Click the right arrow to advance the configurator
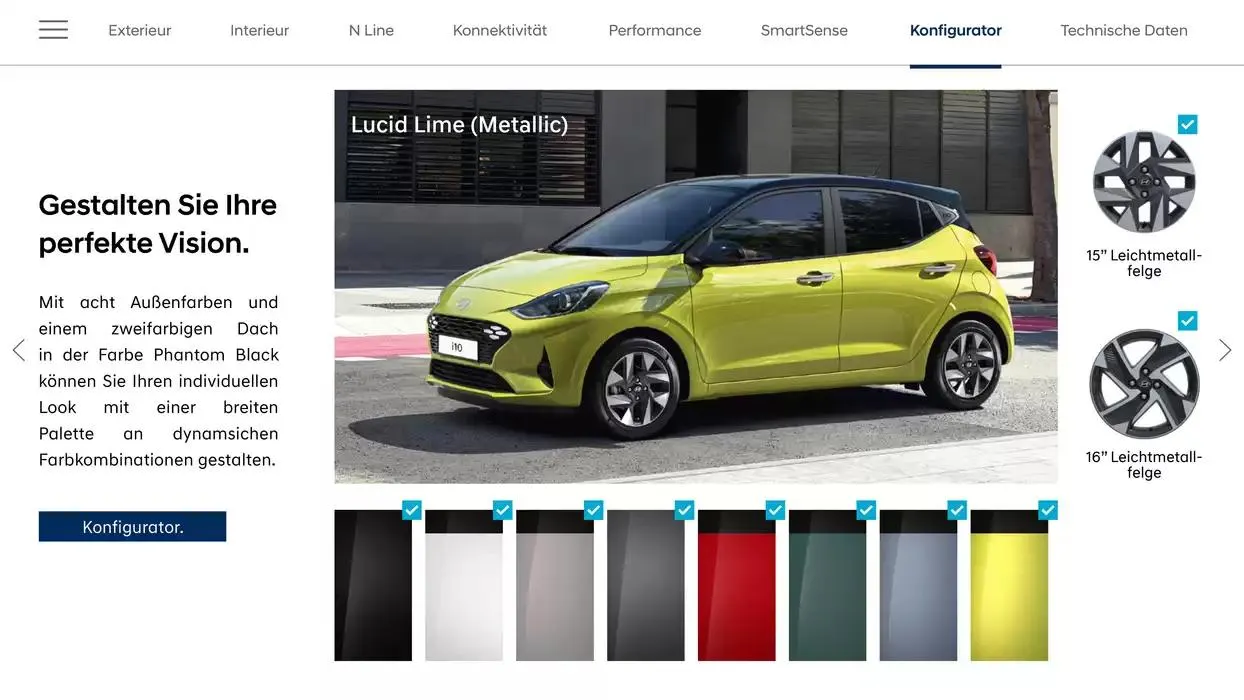 click(1225, 350)
